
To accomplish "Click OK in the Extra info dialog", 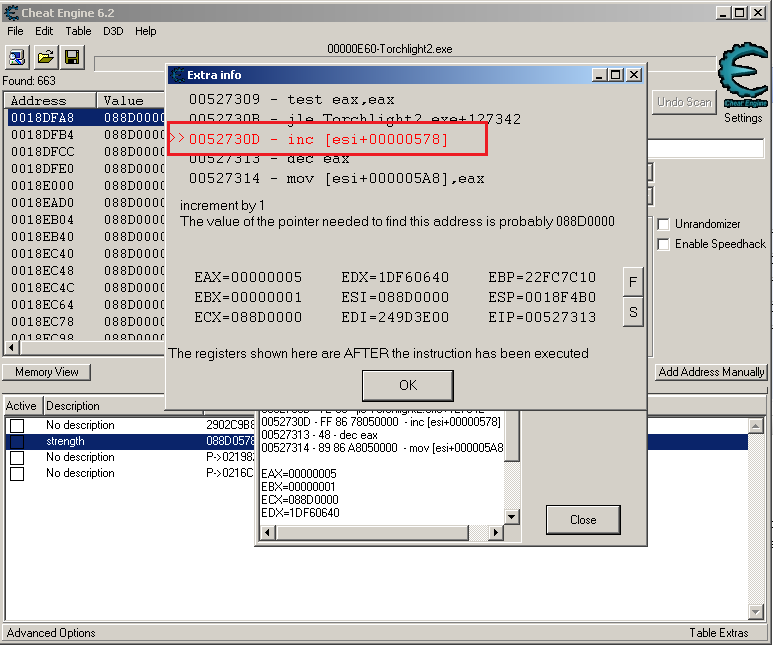I will 407,385.
